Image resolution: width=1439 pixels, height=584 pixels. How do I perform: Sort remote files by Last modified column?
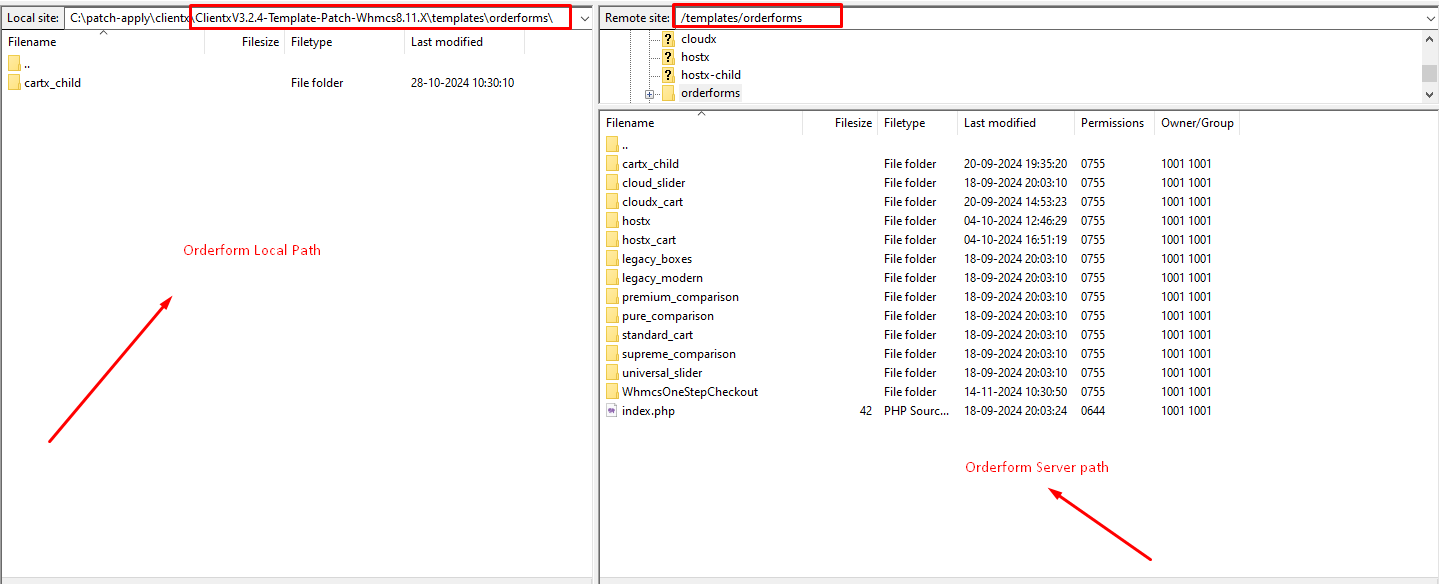point(1000,123)
